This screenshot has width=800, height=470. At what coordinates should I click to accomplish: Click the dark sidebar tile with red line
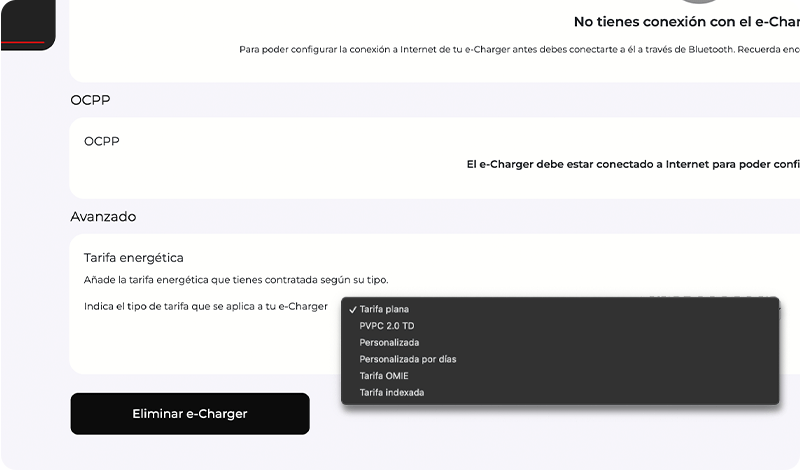point(26,24)
